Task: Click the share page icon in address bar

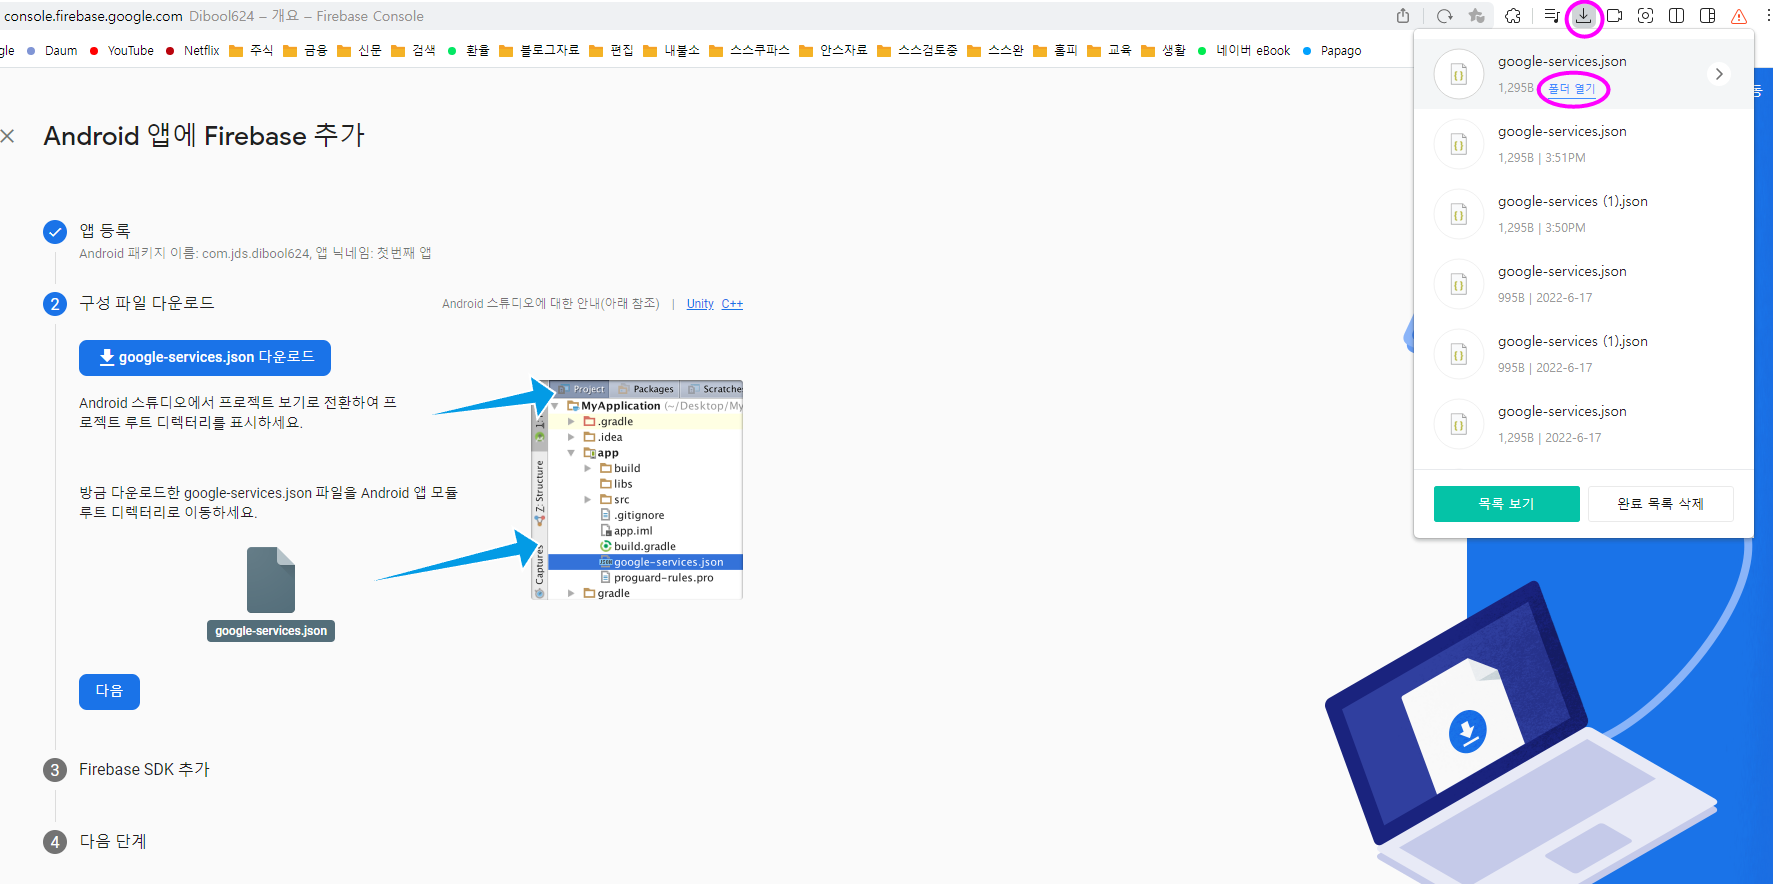Action: coord(1403,16)
